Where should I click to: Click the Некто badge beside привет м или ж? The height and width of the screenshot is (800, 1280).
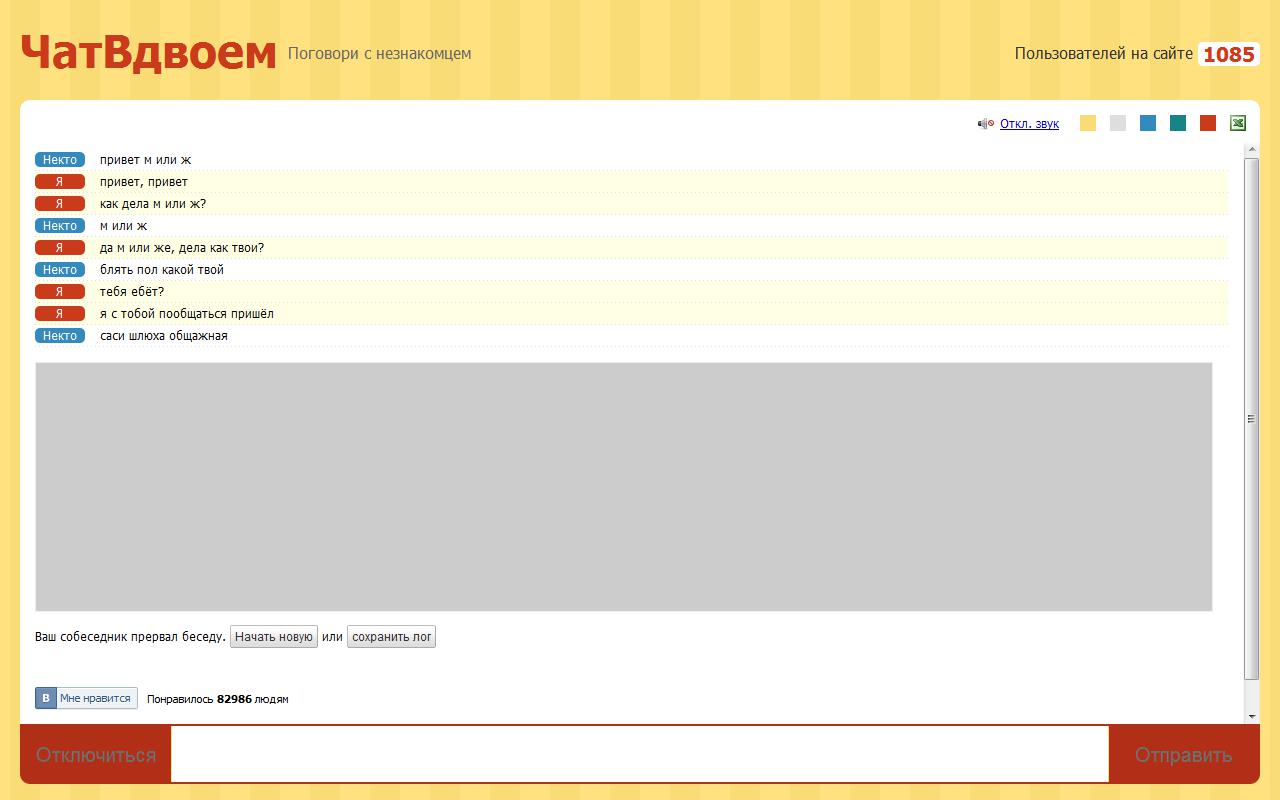pyautogui.click(x=60, y=160)
